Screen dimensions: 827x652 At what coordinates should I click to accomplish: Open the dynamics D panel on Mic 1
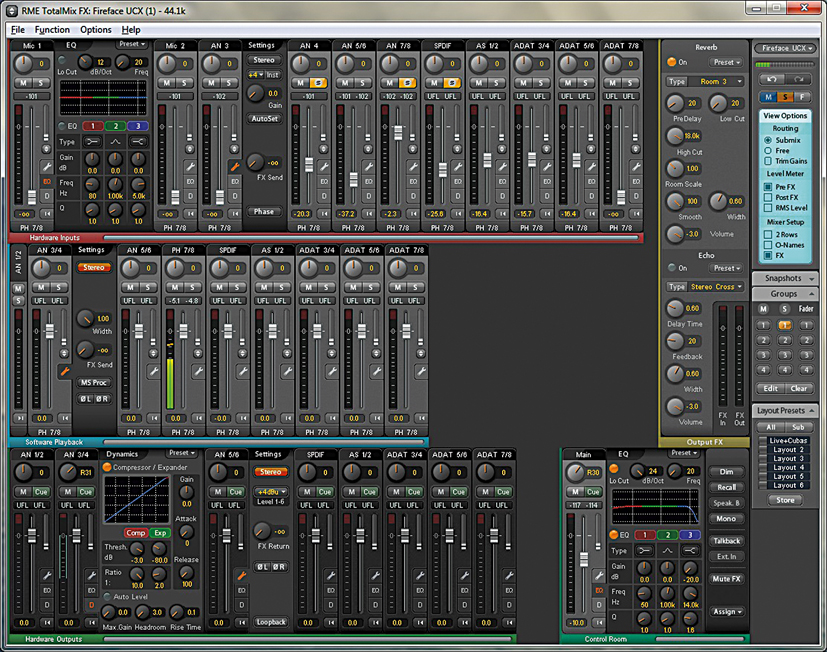[47, 196]
